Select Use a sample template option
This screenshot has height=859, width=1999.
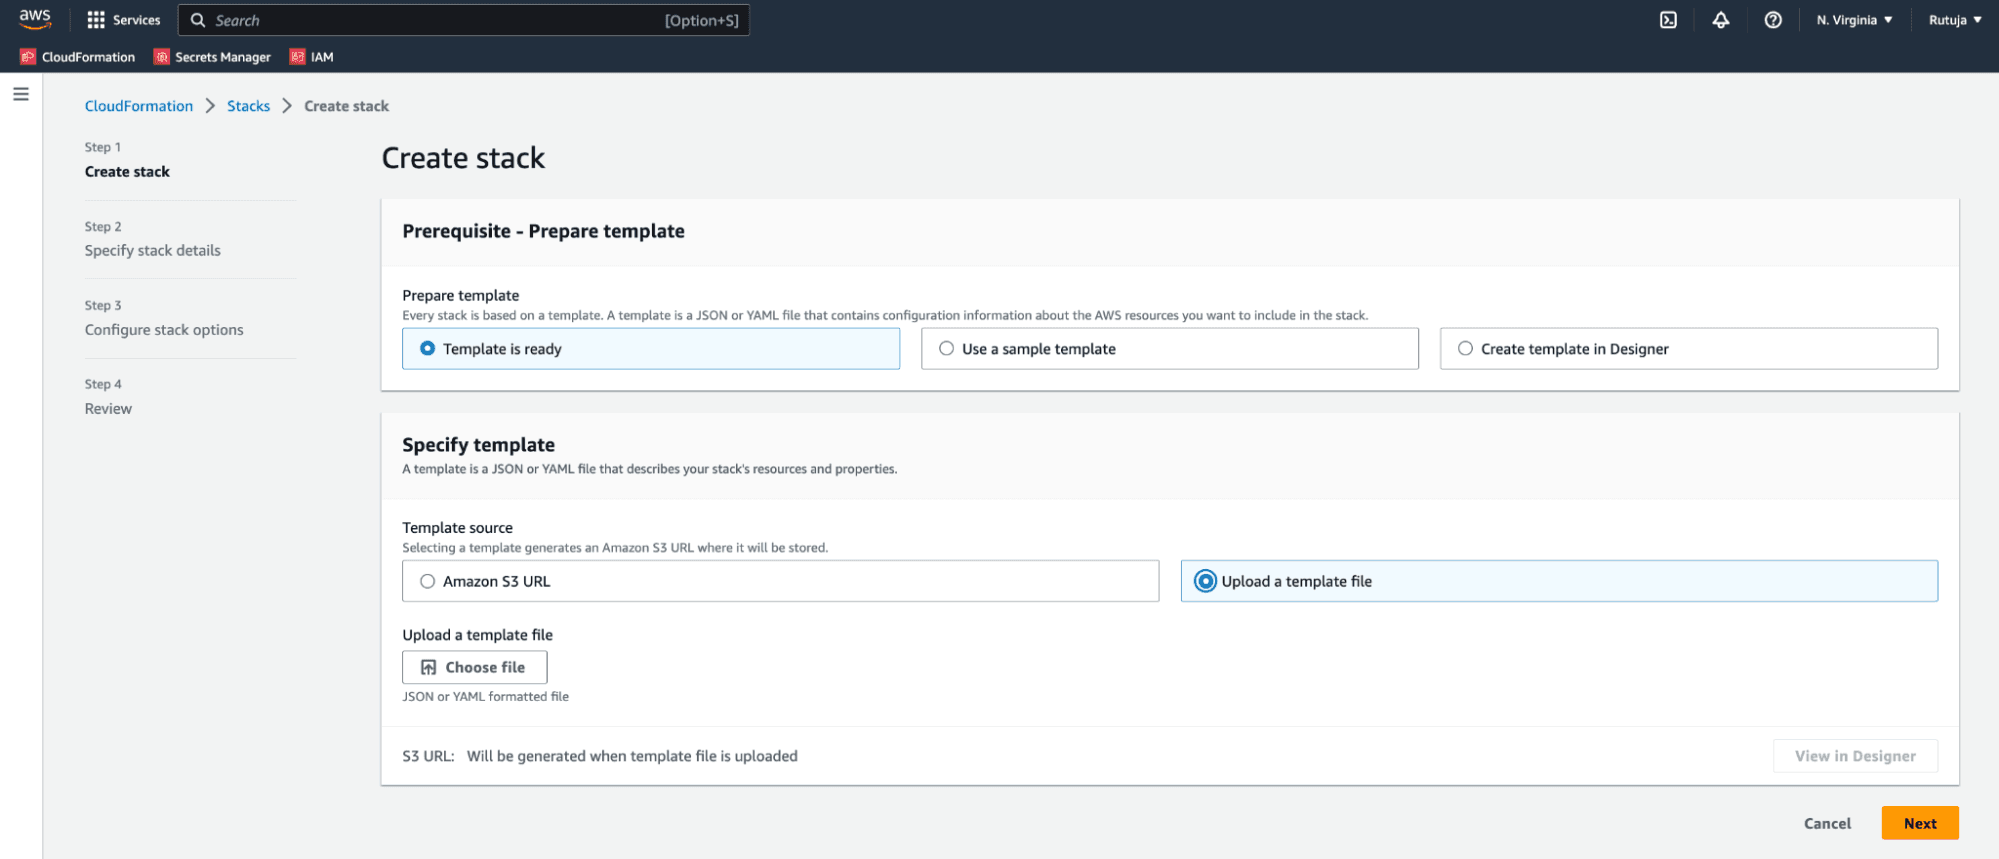coord(946,349)
